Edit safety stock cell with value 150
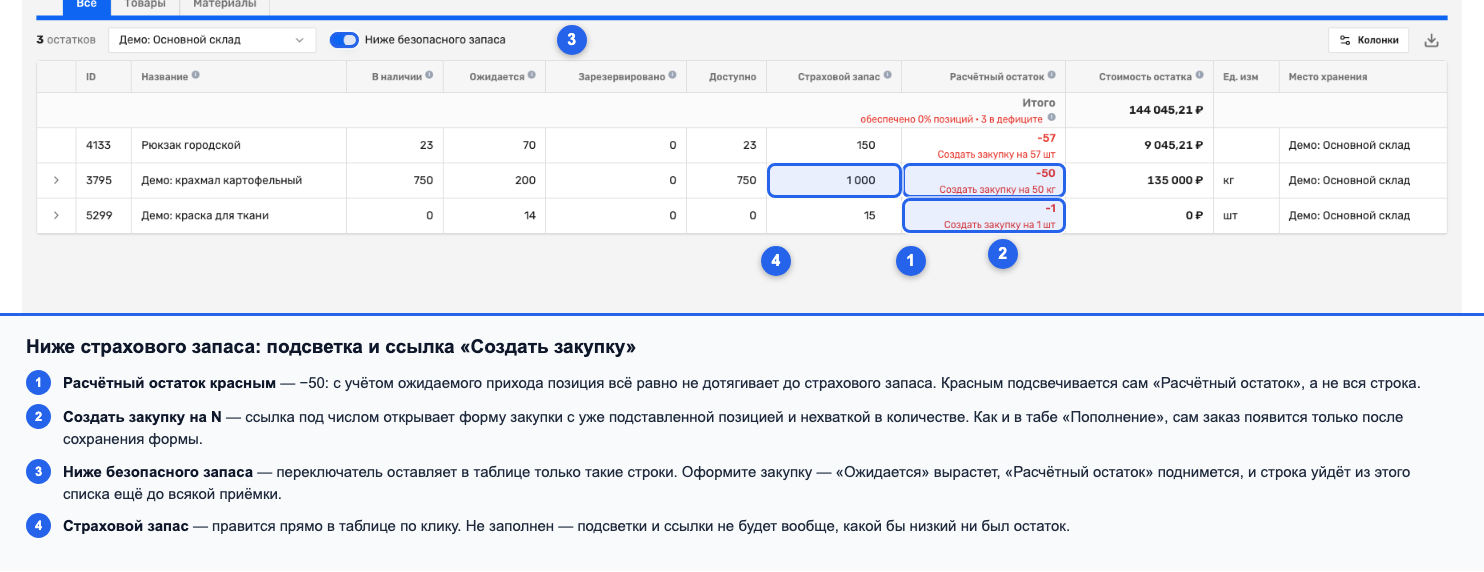 (x=834, y=145)
